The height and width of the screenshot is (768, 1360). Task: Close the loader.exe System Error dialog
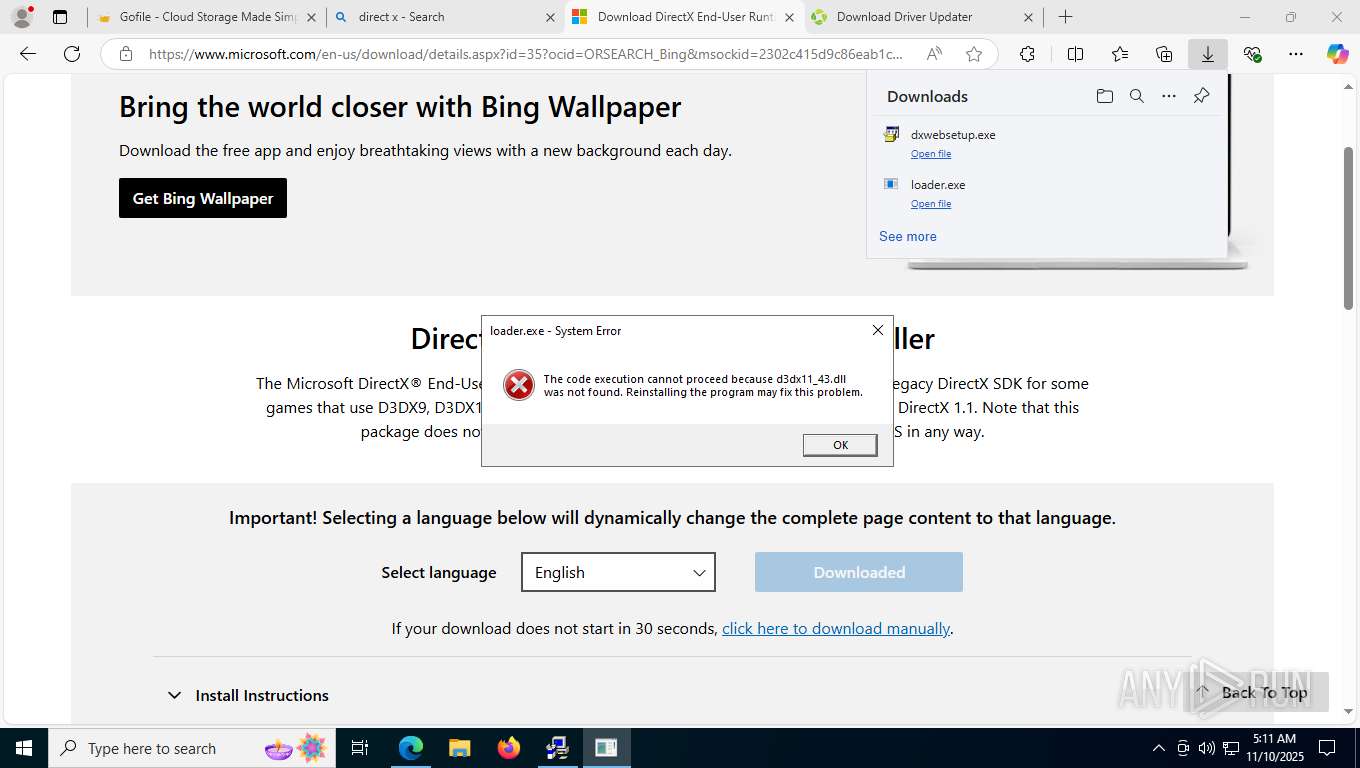pyautogui.click(x=877, y=330)
